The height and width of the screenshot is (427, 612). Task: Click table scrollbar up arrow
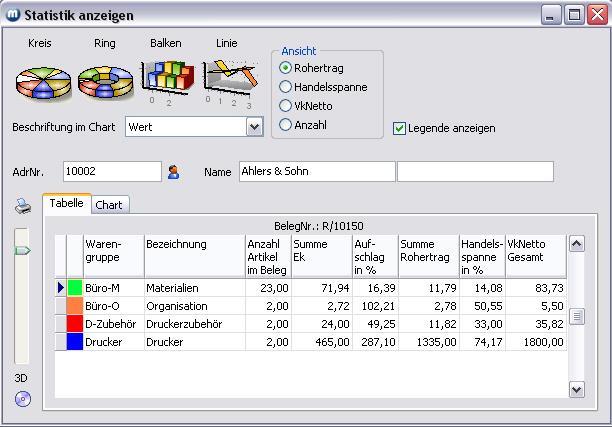coord(575,243)
